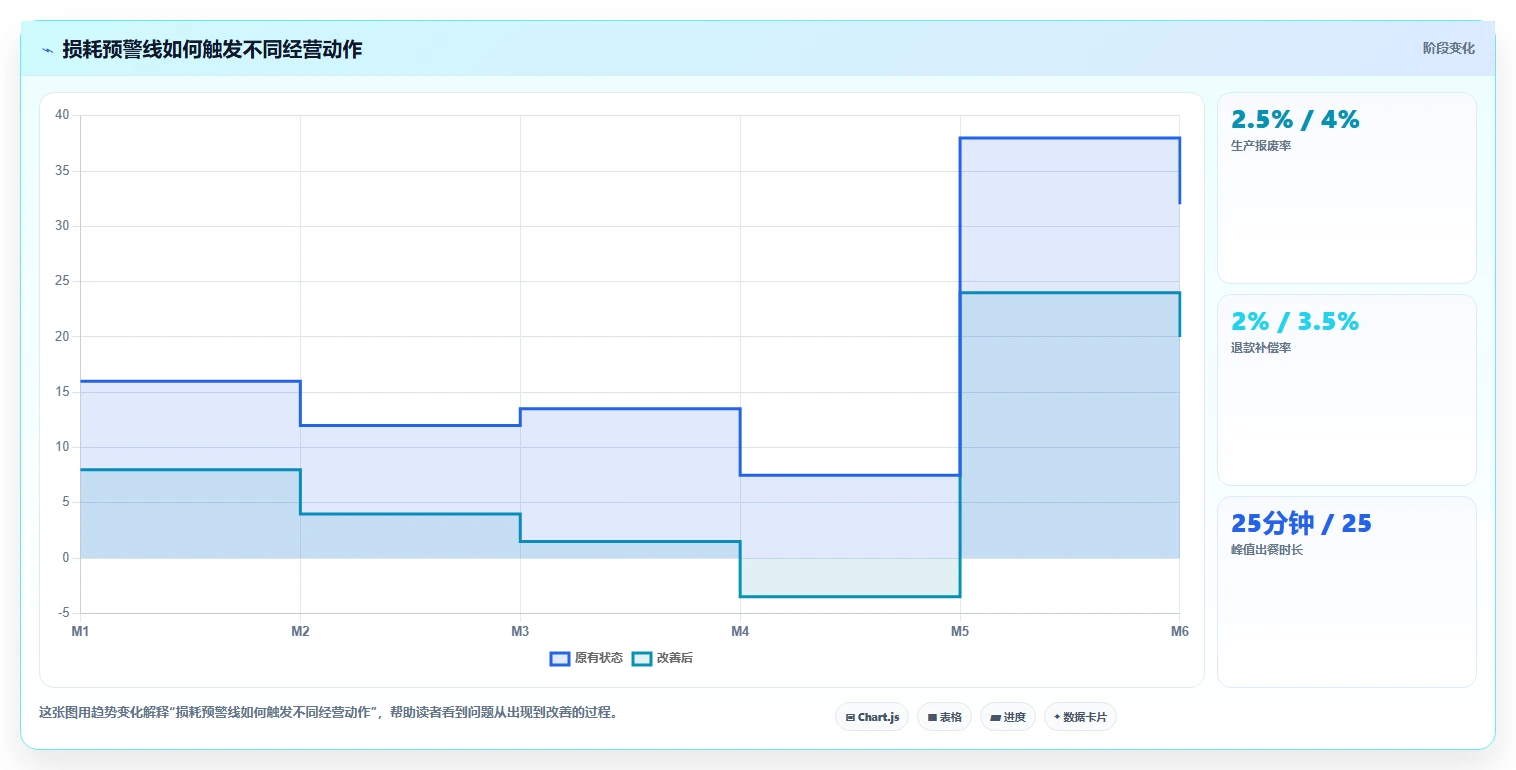This screenshot has height=770, width=1516.
Task: Open the 退款补偿率 card
Action: (x=1346, y=390)
